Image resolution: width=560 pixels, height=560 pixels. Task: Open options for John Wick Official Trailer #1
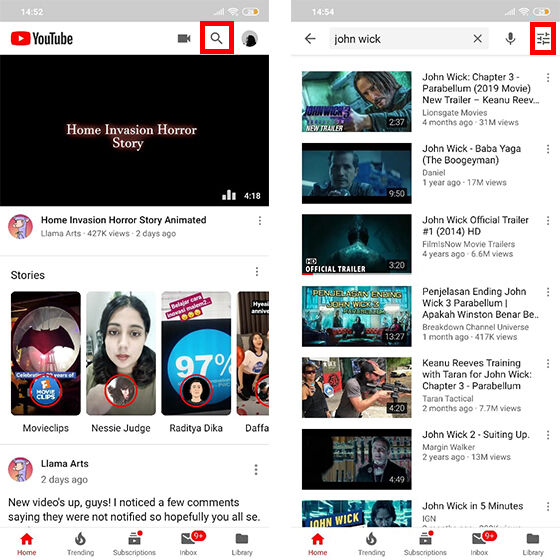pyautogui.click(x=548, y=221)
